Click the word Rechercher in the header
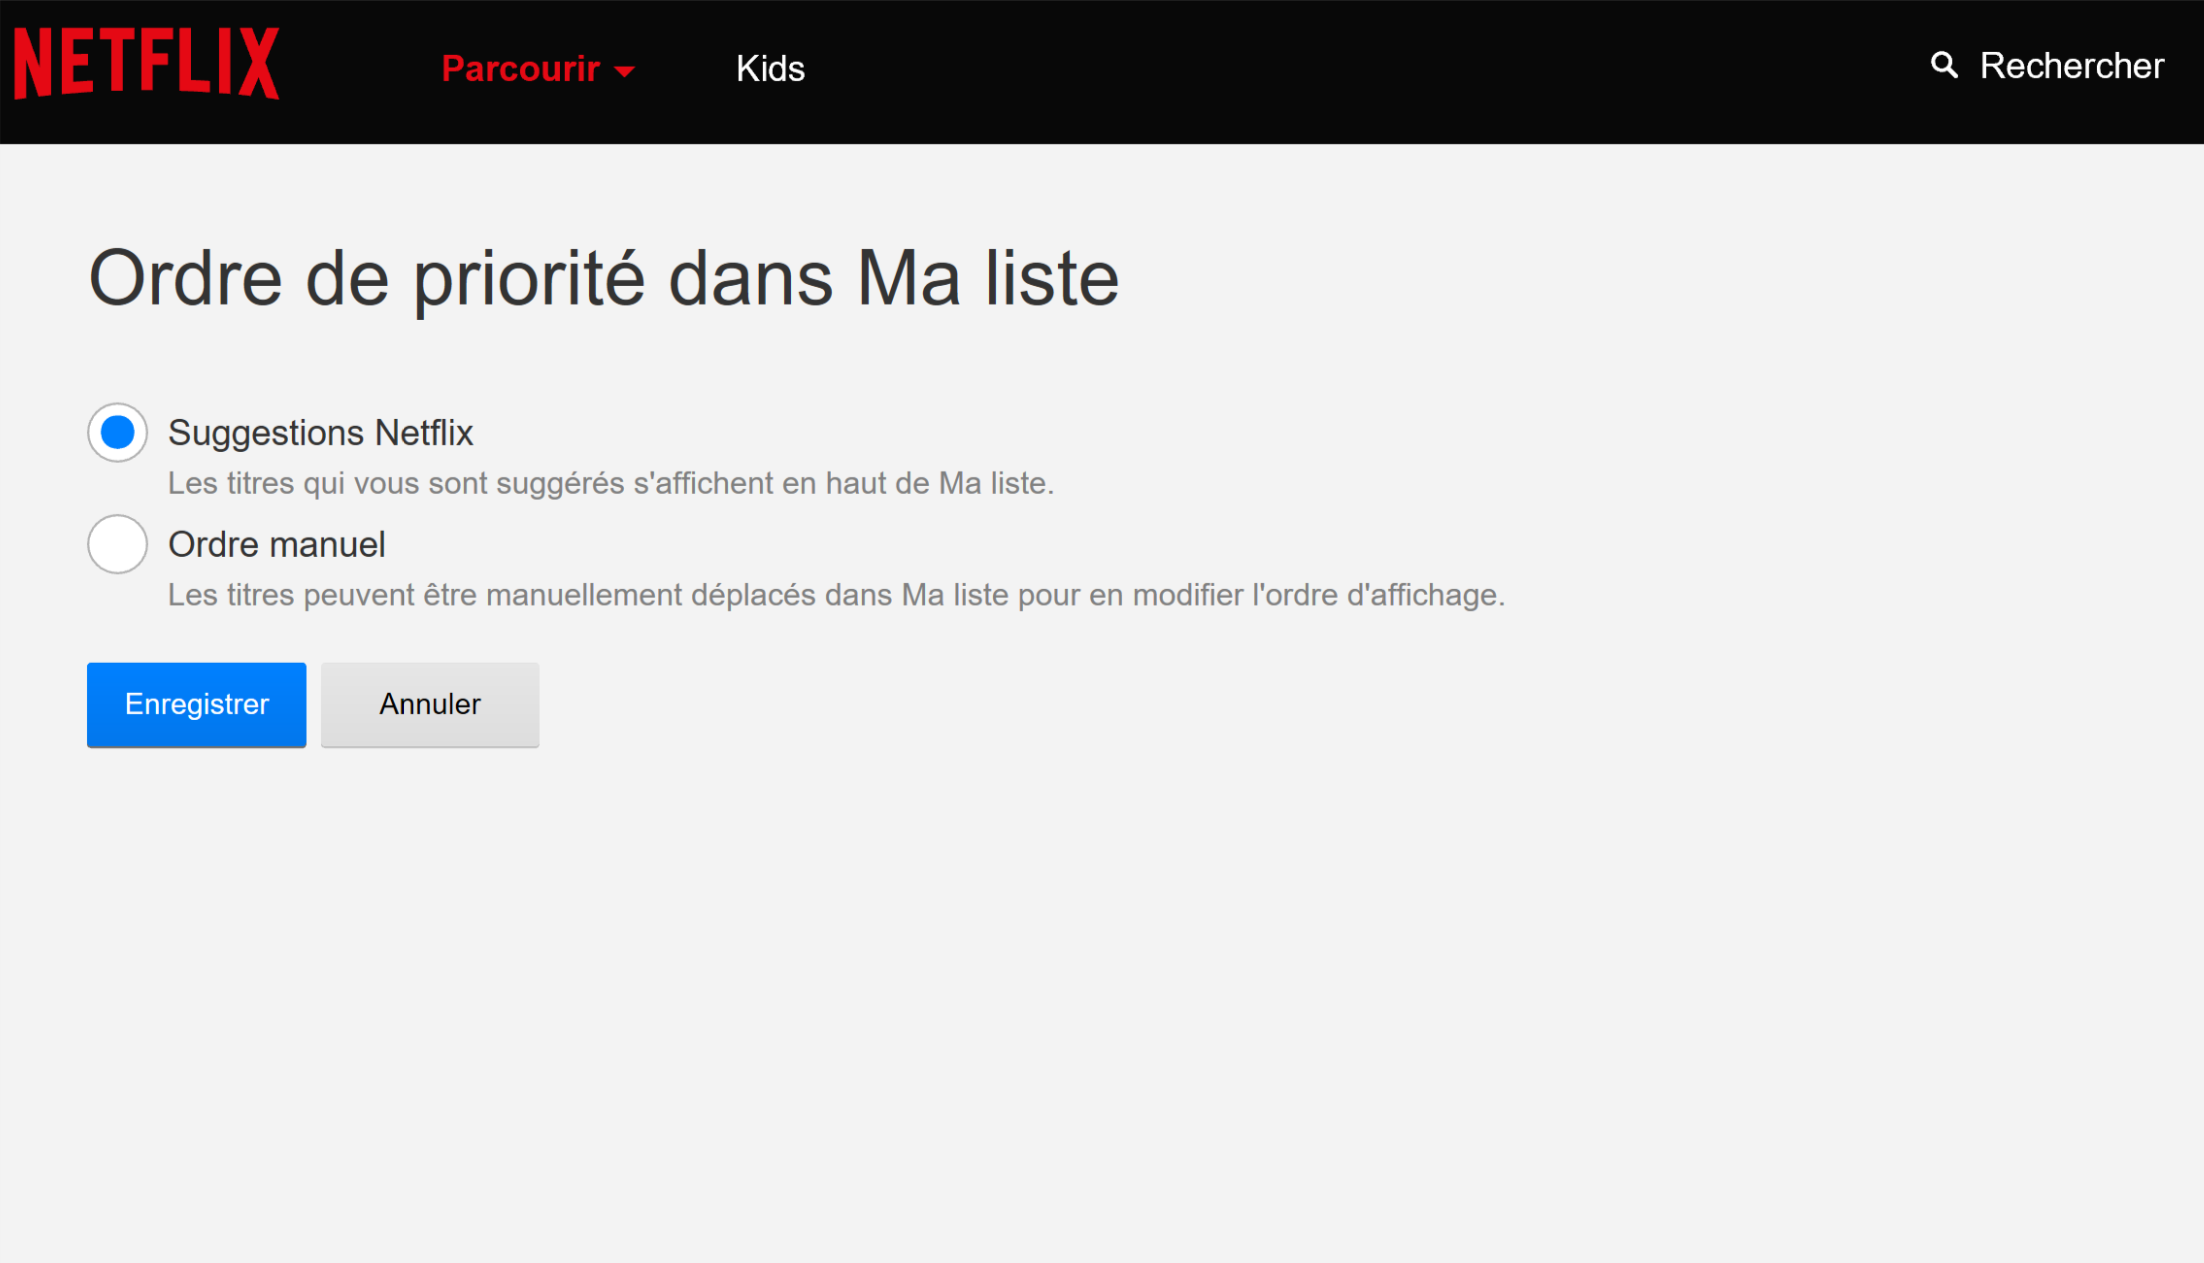 (x=2071, y=66)
